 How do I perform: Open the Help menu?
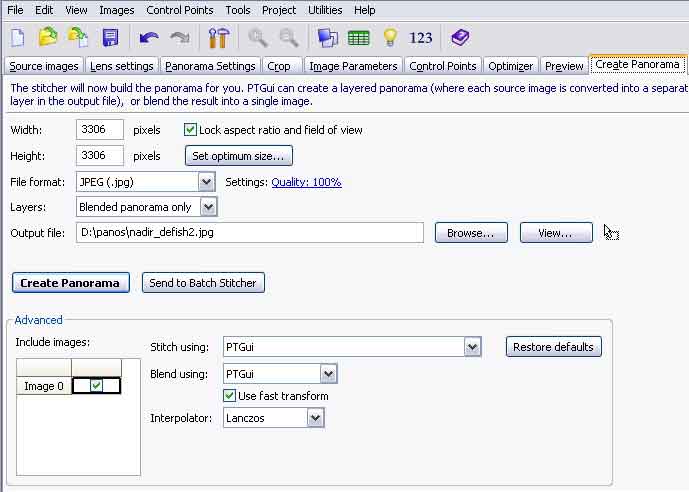pos(365,10)
